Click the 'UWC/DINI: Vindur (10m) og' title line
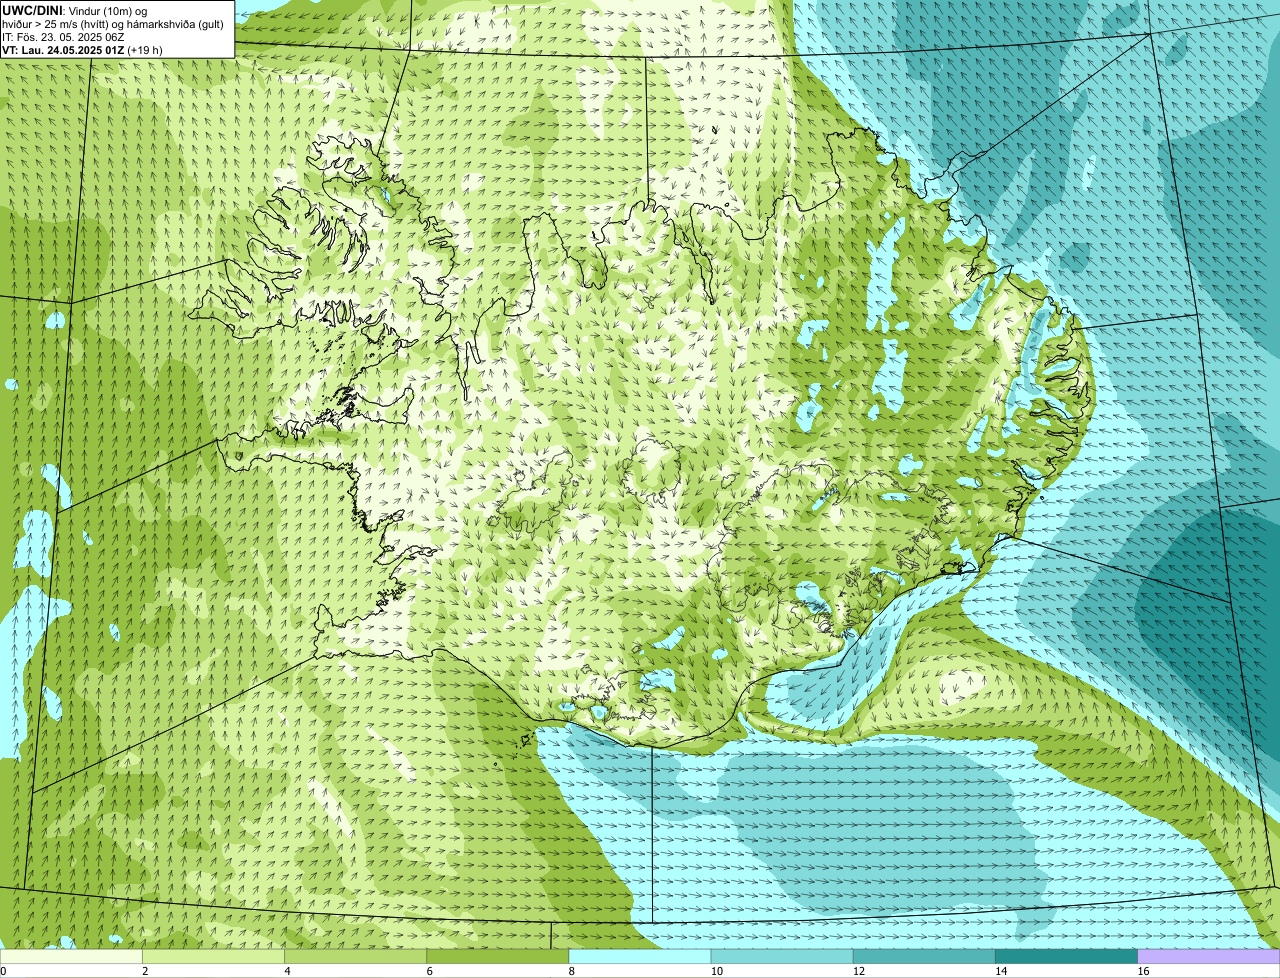 75,10
